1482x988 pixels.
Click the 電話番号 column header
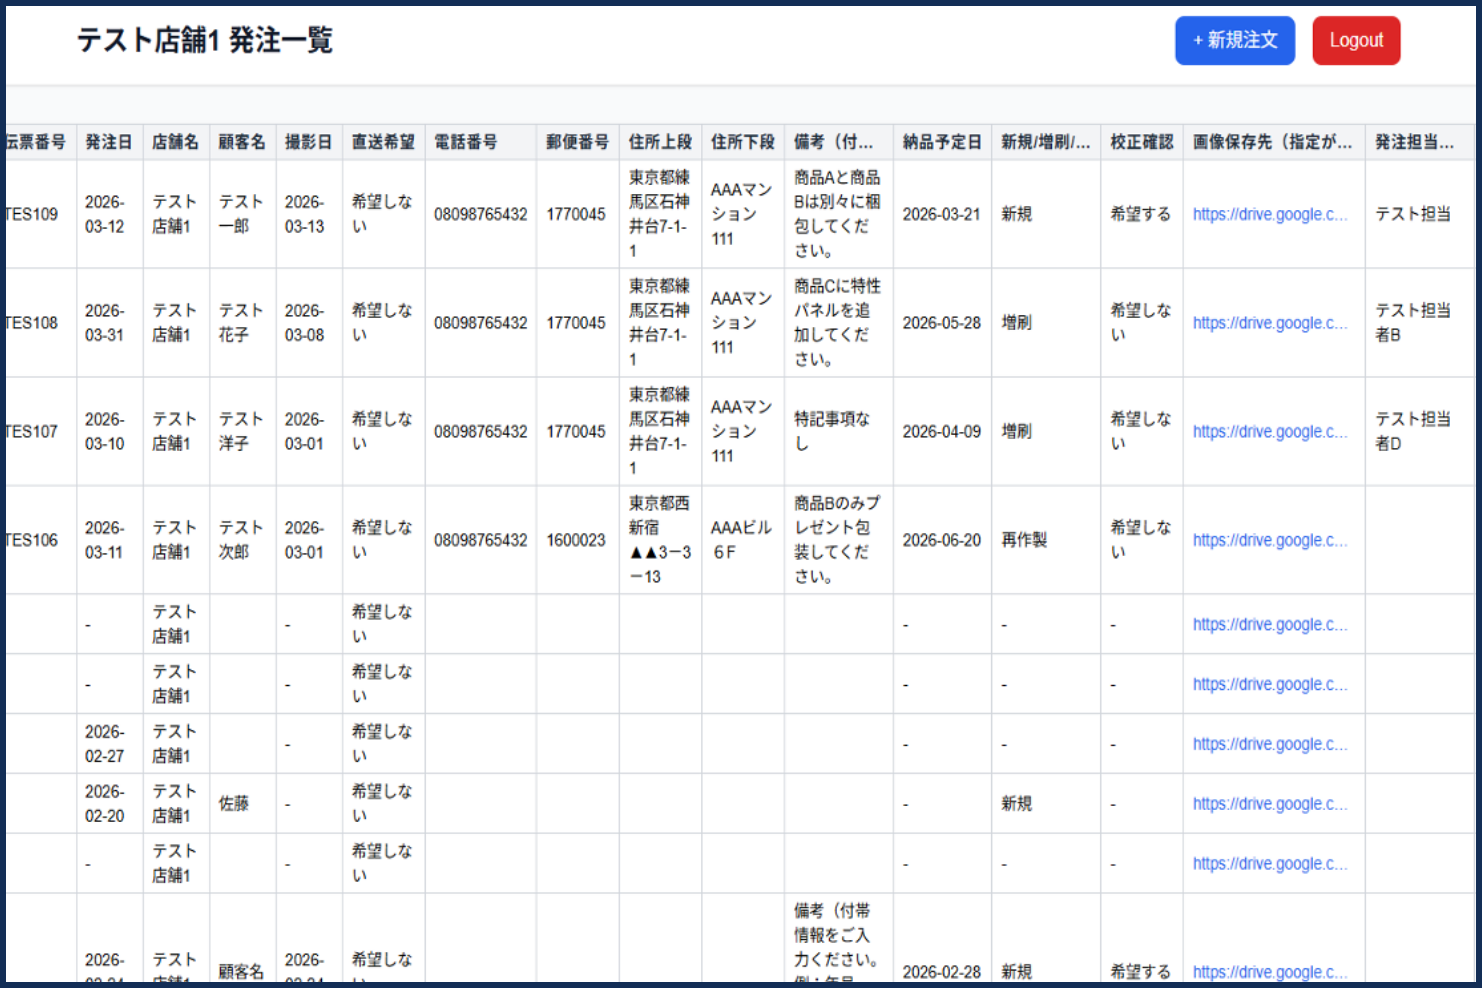(x=465, y=142)
